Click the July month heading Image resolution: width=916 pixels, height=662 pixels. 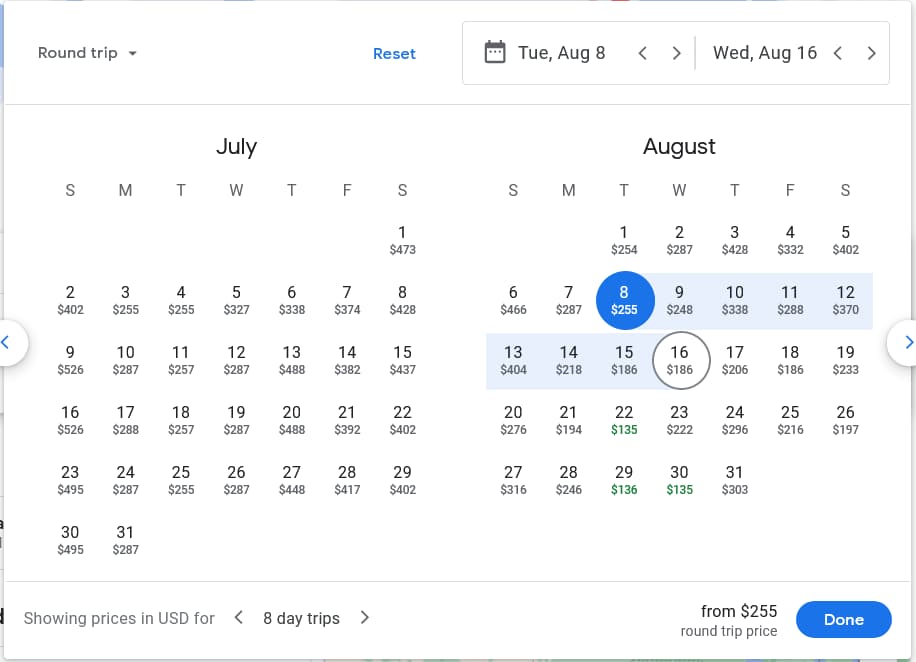[x=237, y=146]
